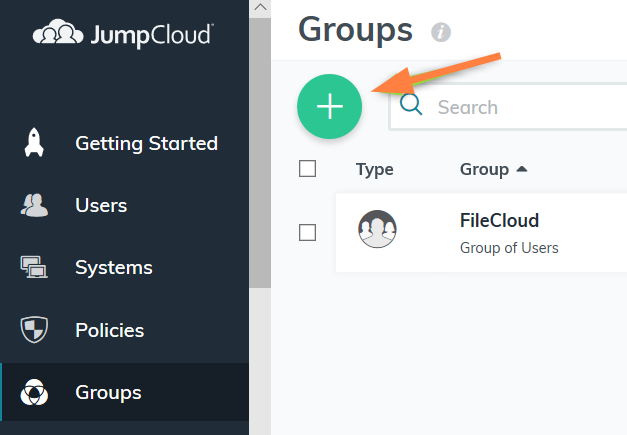
Task: Go to the Users menu label
Action: [101, 205]
